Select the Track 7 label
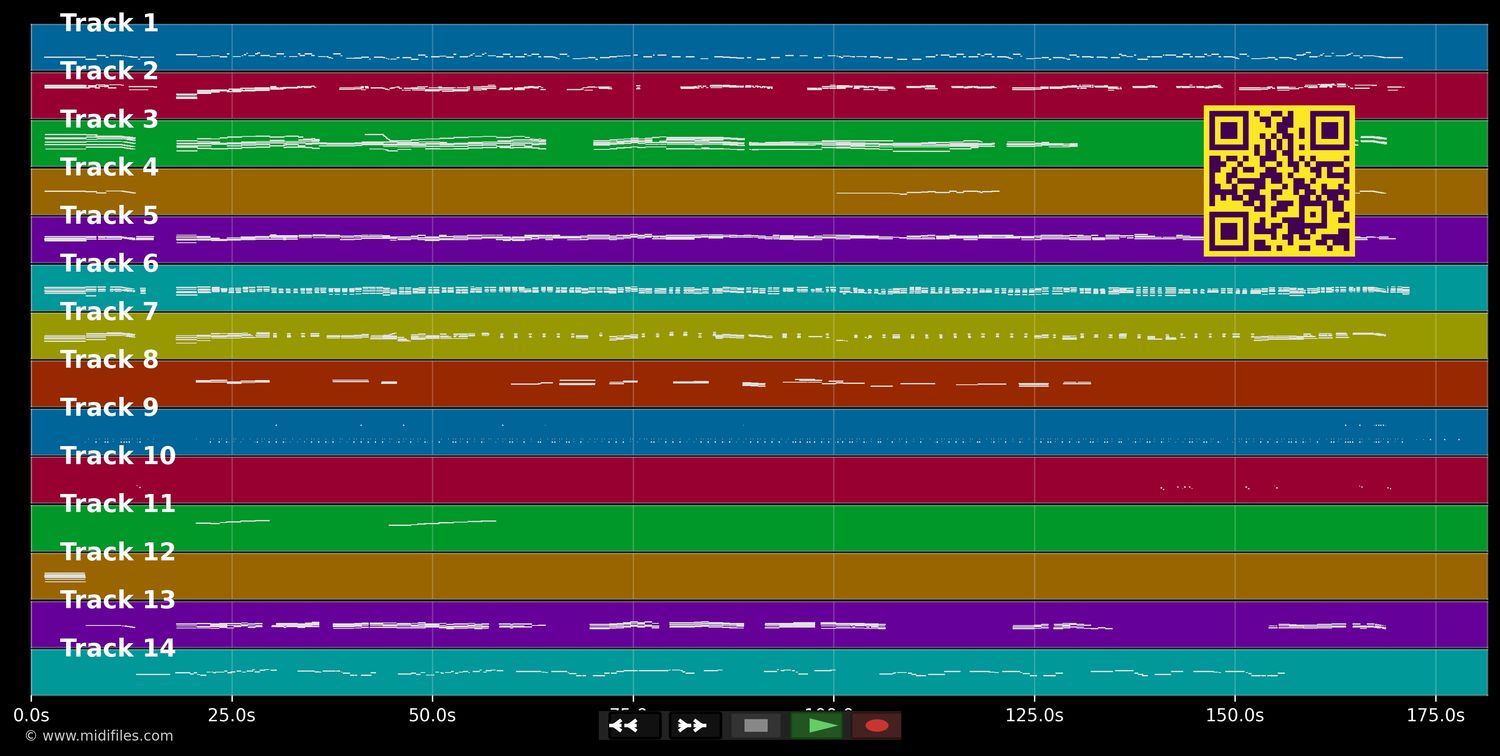This screenshot has width=1500, height=756. pos(109,311)
